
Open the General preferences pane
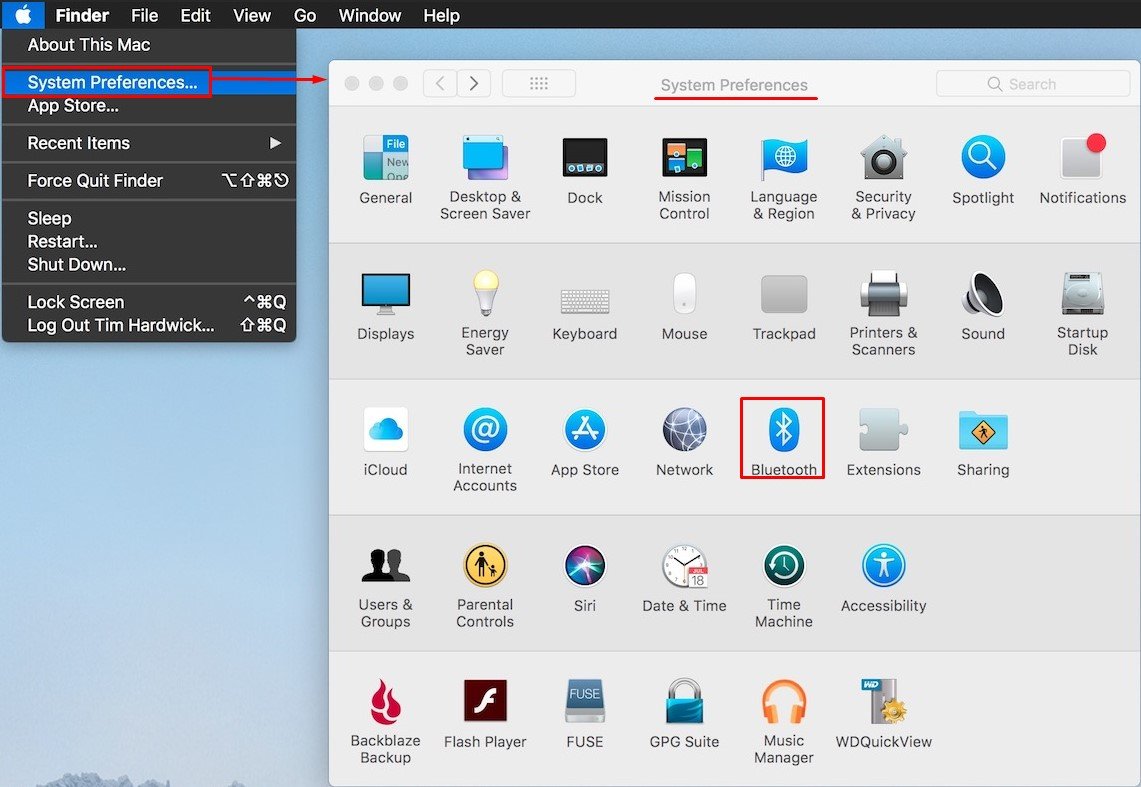386,169
